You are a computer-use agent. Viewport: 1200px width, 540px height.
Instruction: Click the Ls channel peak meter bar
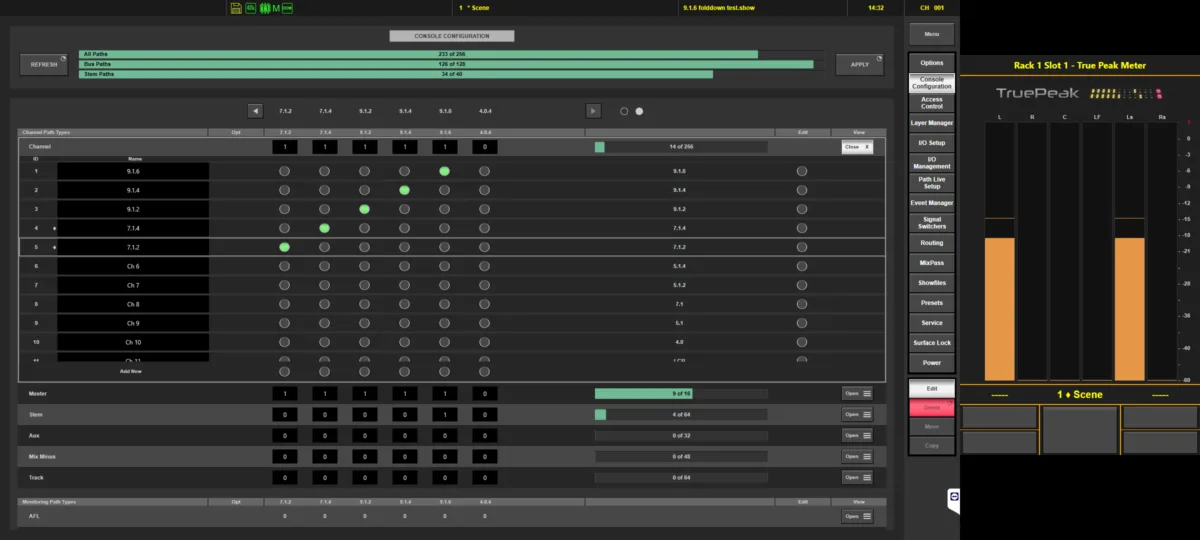[x=1129, y=252]
